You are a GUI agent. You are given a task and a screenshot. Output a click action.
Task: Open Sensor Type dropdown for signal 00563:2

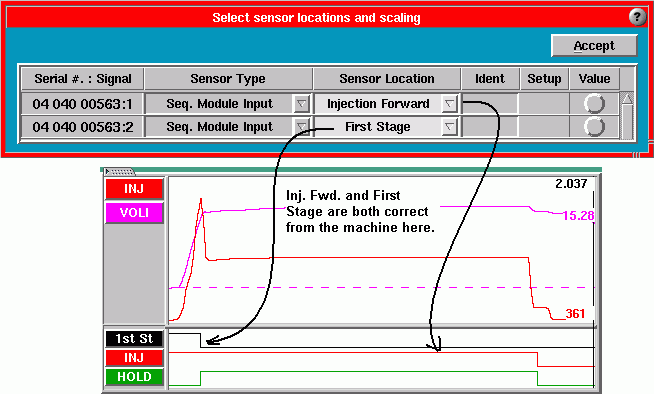[x=301, y=127]
